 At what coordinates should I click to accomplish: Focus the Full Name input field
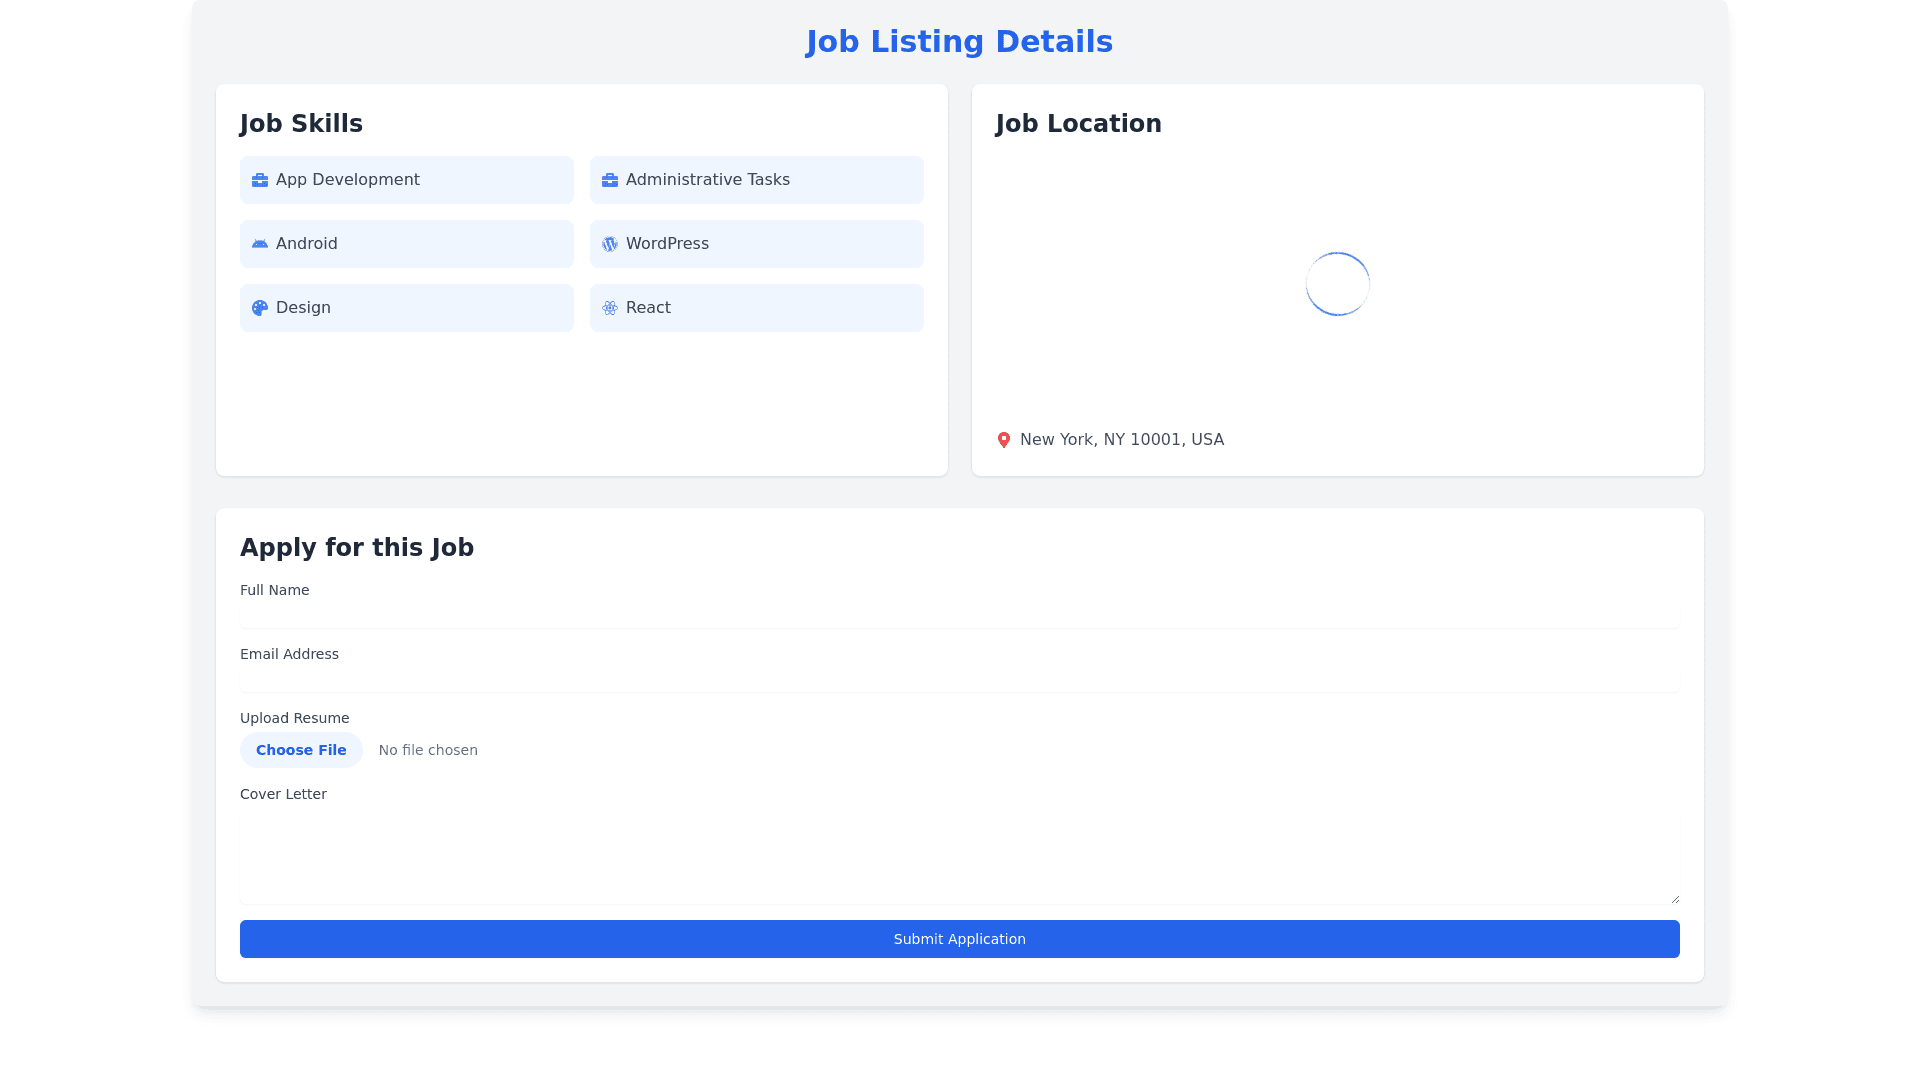coord(959,616)
